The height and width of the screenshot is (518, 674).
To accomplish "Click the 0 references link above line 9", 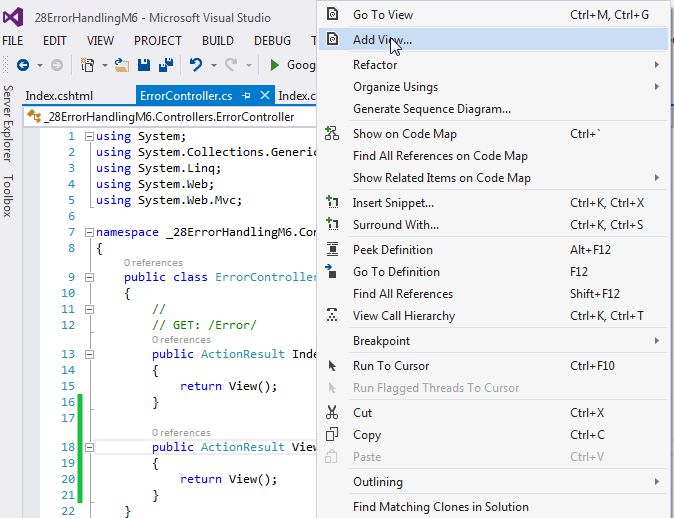I will 153,263.
